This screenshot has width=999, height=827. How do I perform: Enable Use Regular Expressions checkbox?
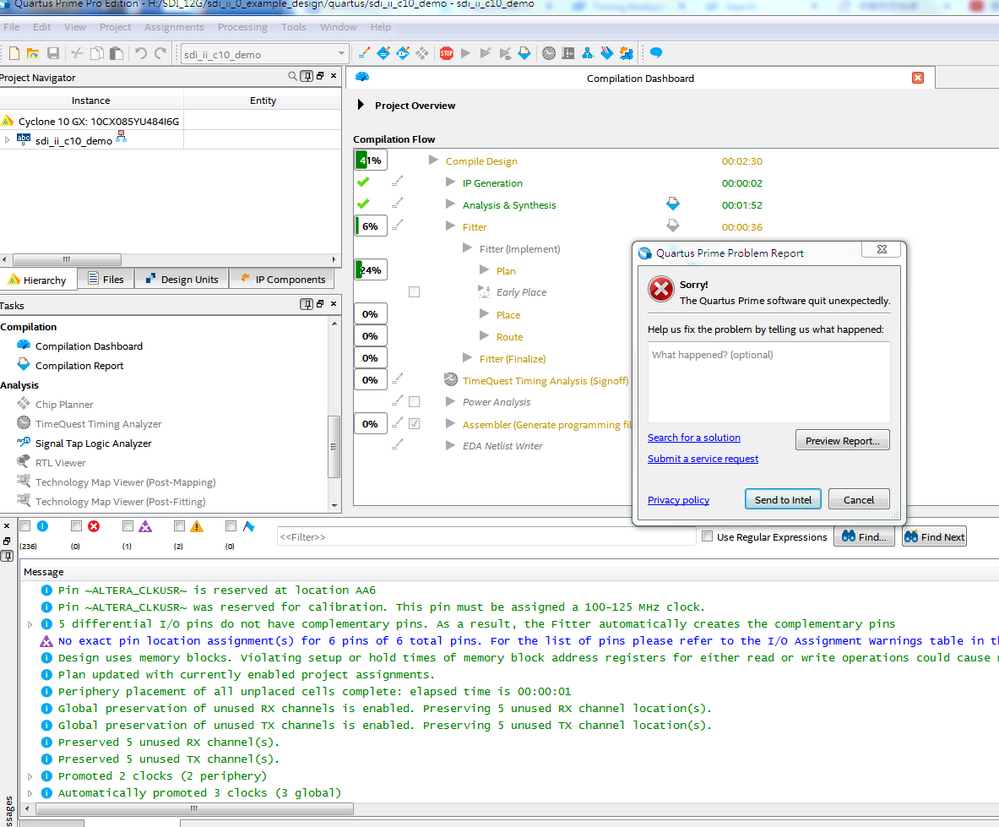pos(708,537)
